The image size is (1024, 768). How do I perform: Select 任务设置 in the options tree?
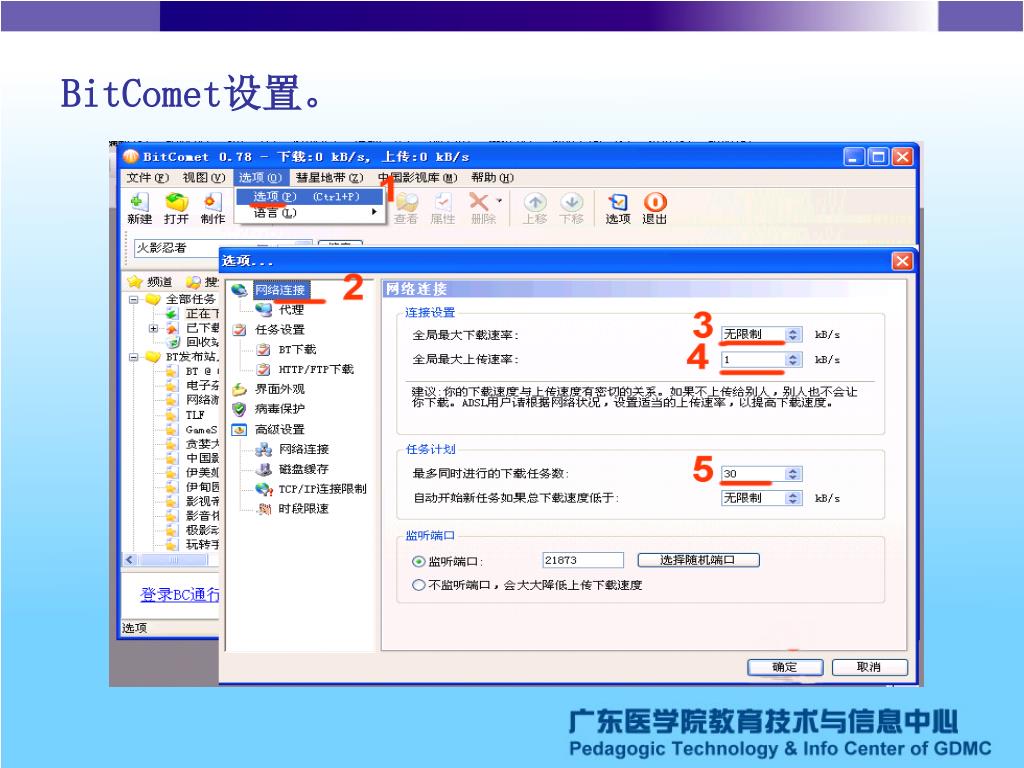pyautogui.click(x=280, y=330)
